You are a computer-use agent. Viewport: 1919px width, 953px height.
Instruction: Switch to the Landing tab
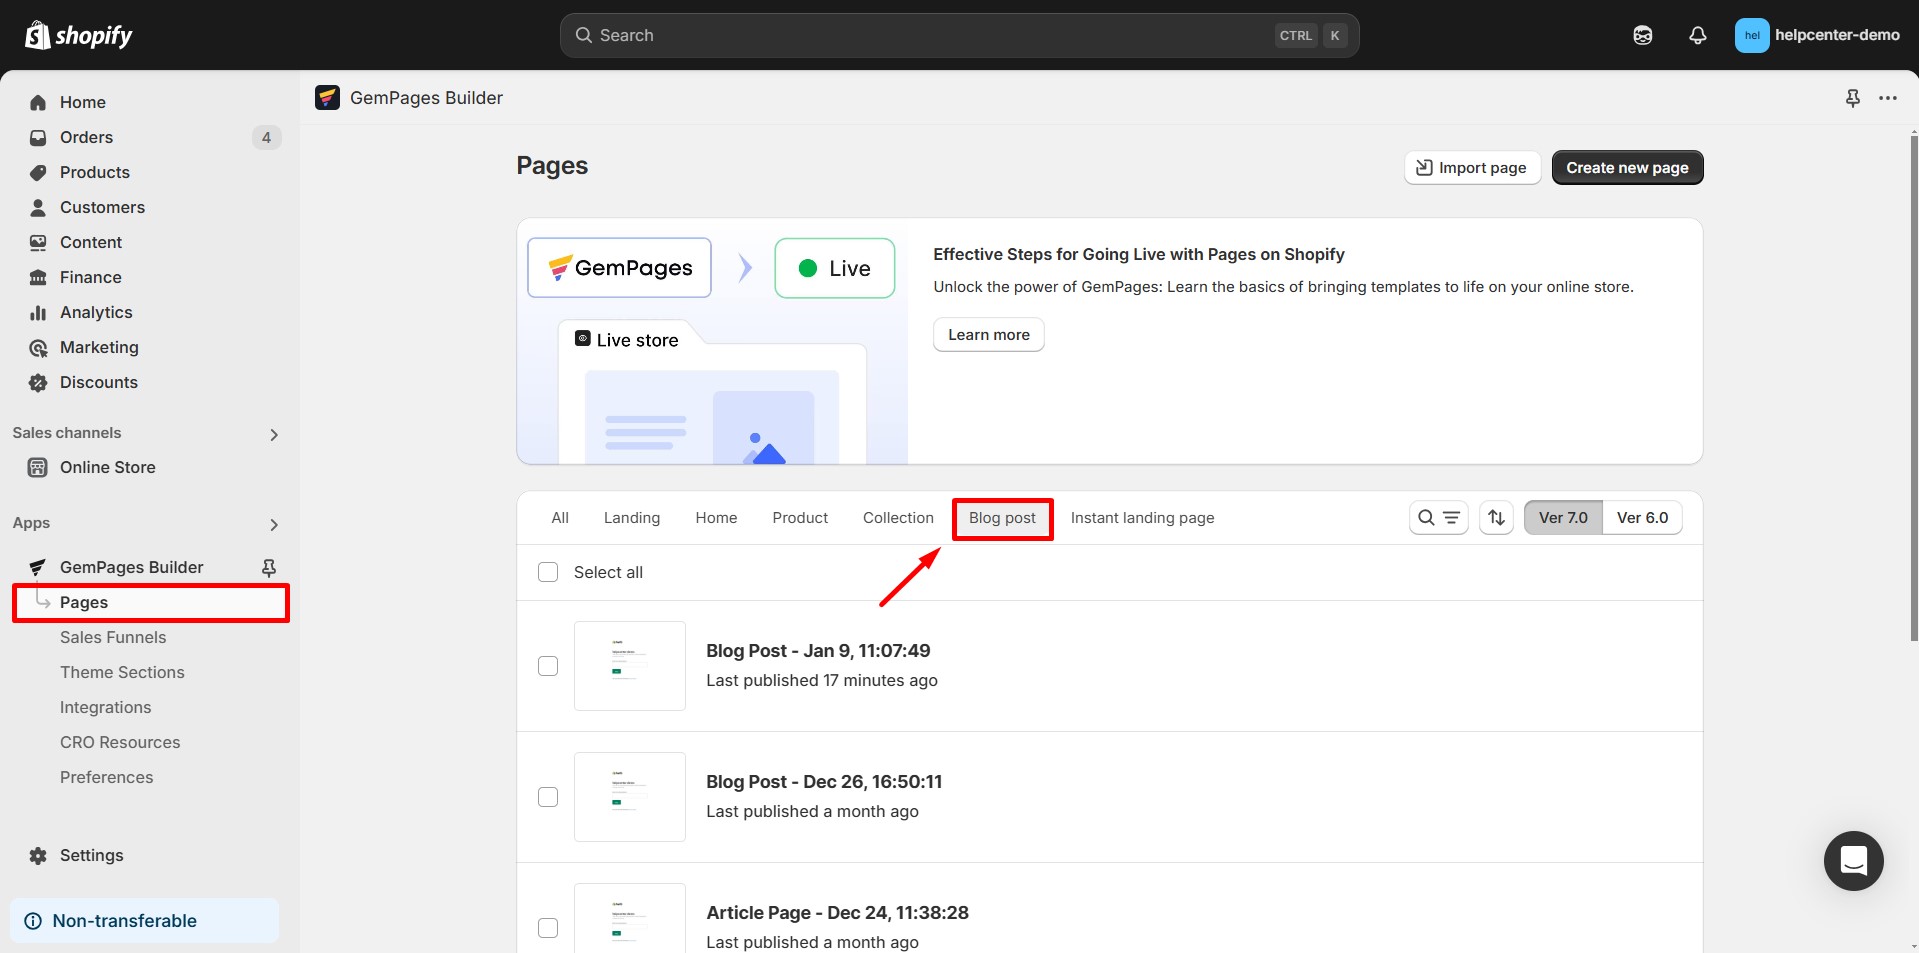point(631,518)
